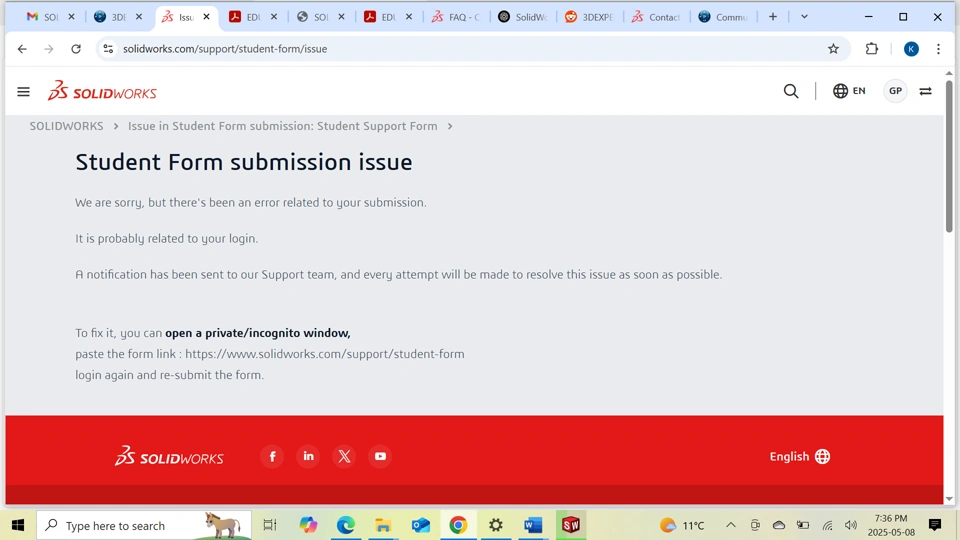This screenshot has height=540, width=960.
Task: Open a new browser tab
Action: tap(773, 17)
